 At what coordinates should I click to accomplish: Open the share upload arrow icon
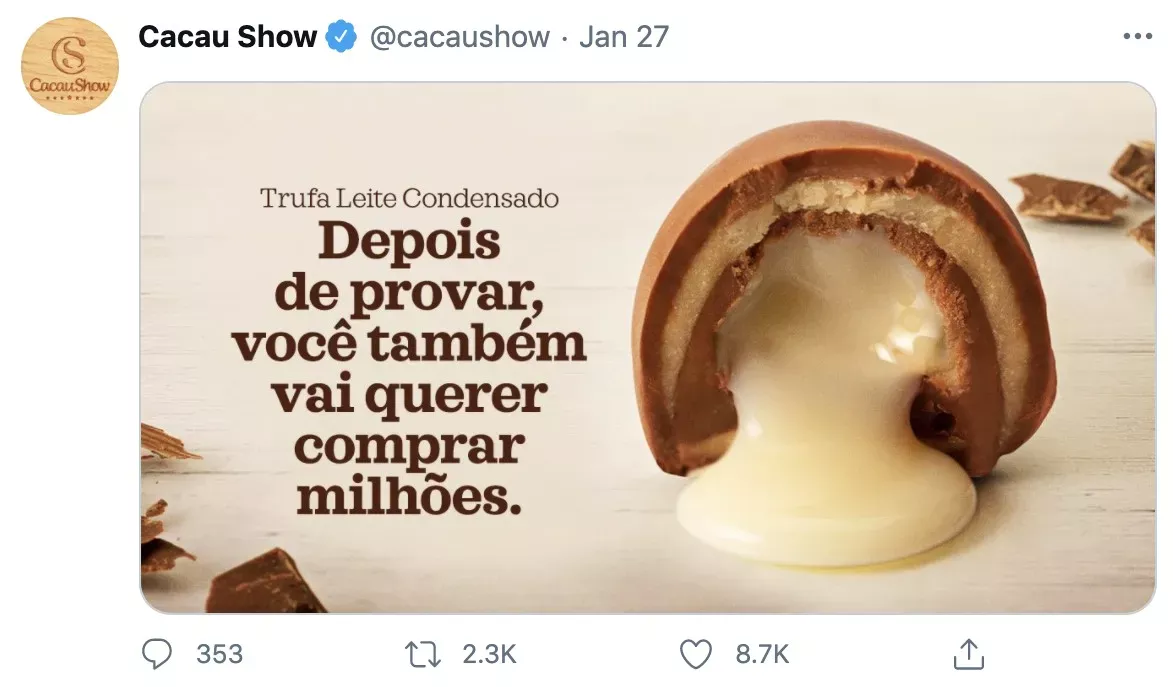[969, 653]
